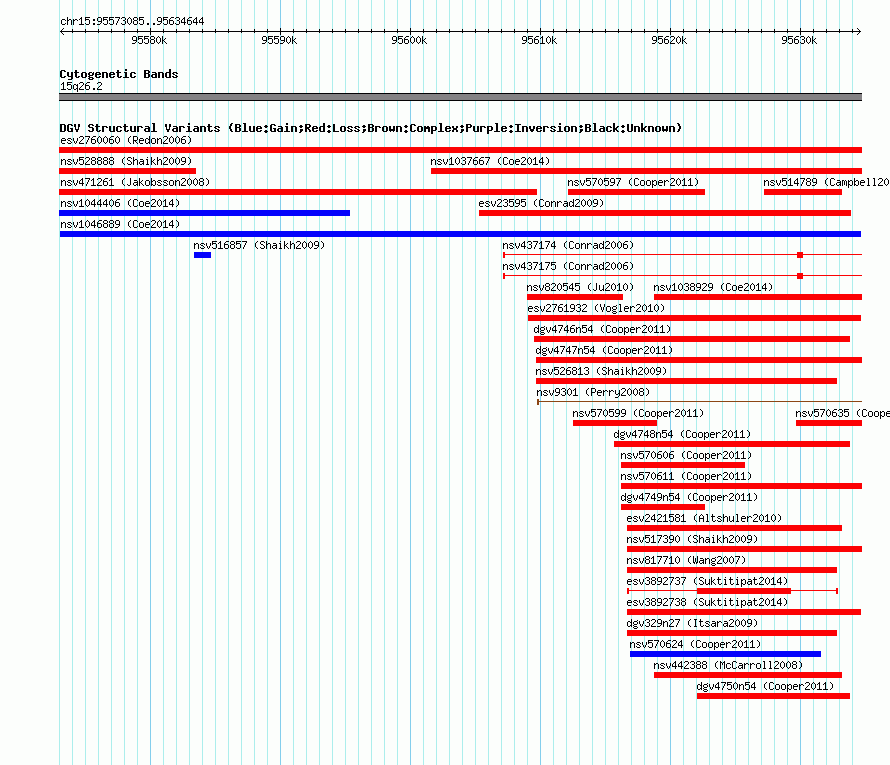Viewport: 890px width, 765px height.
Task: Open nsv442388 (McCarroll2008) variant
Action: pos(728,665)
